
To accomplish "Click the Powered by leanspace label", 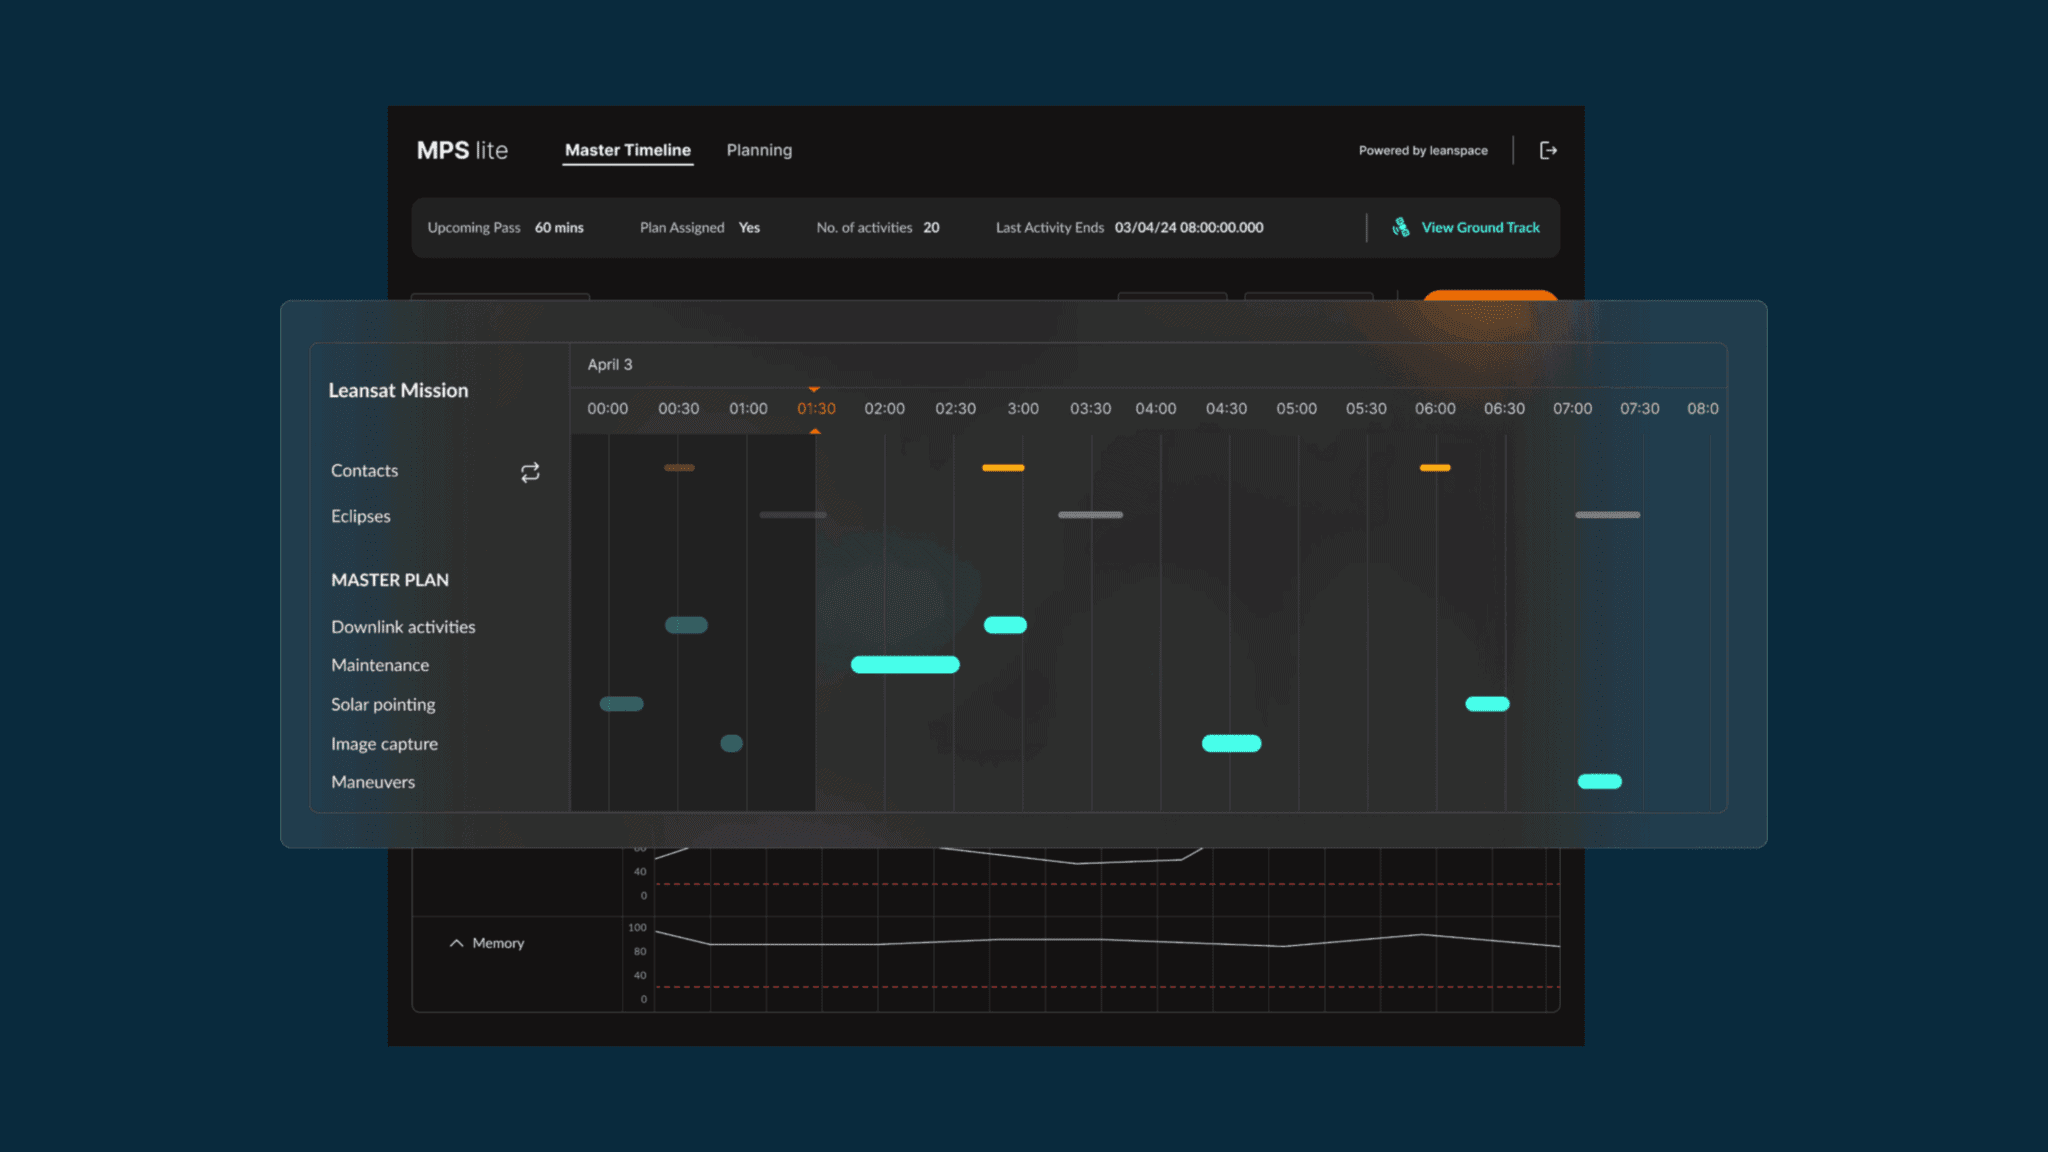I will point(1422,150).
